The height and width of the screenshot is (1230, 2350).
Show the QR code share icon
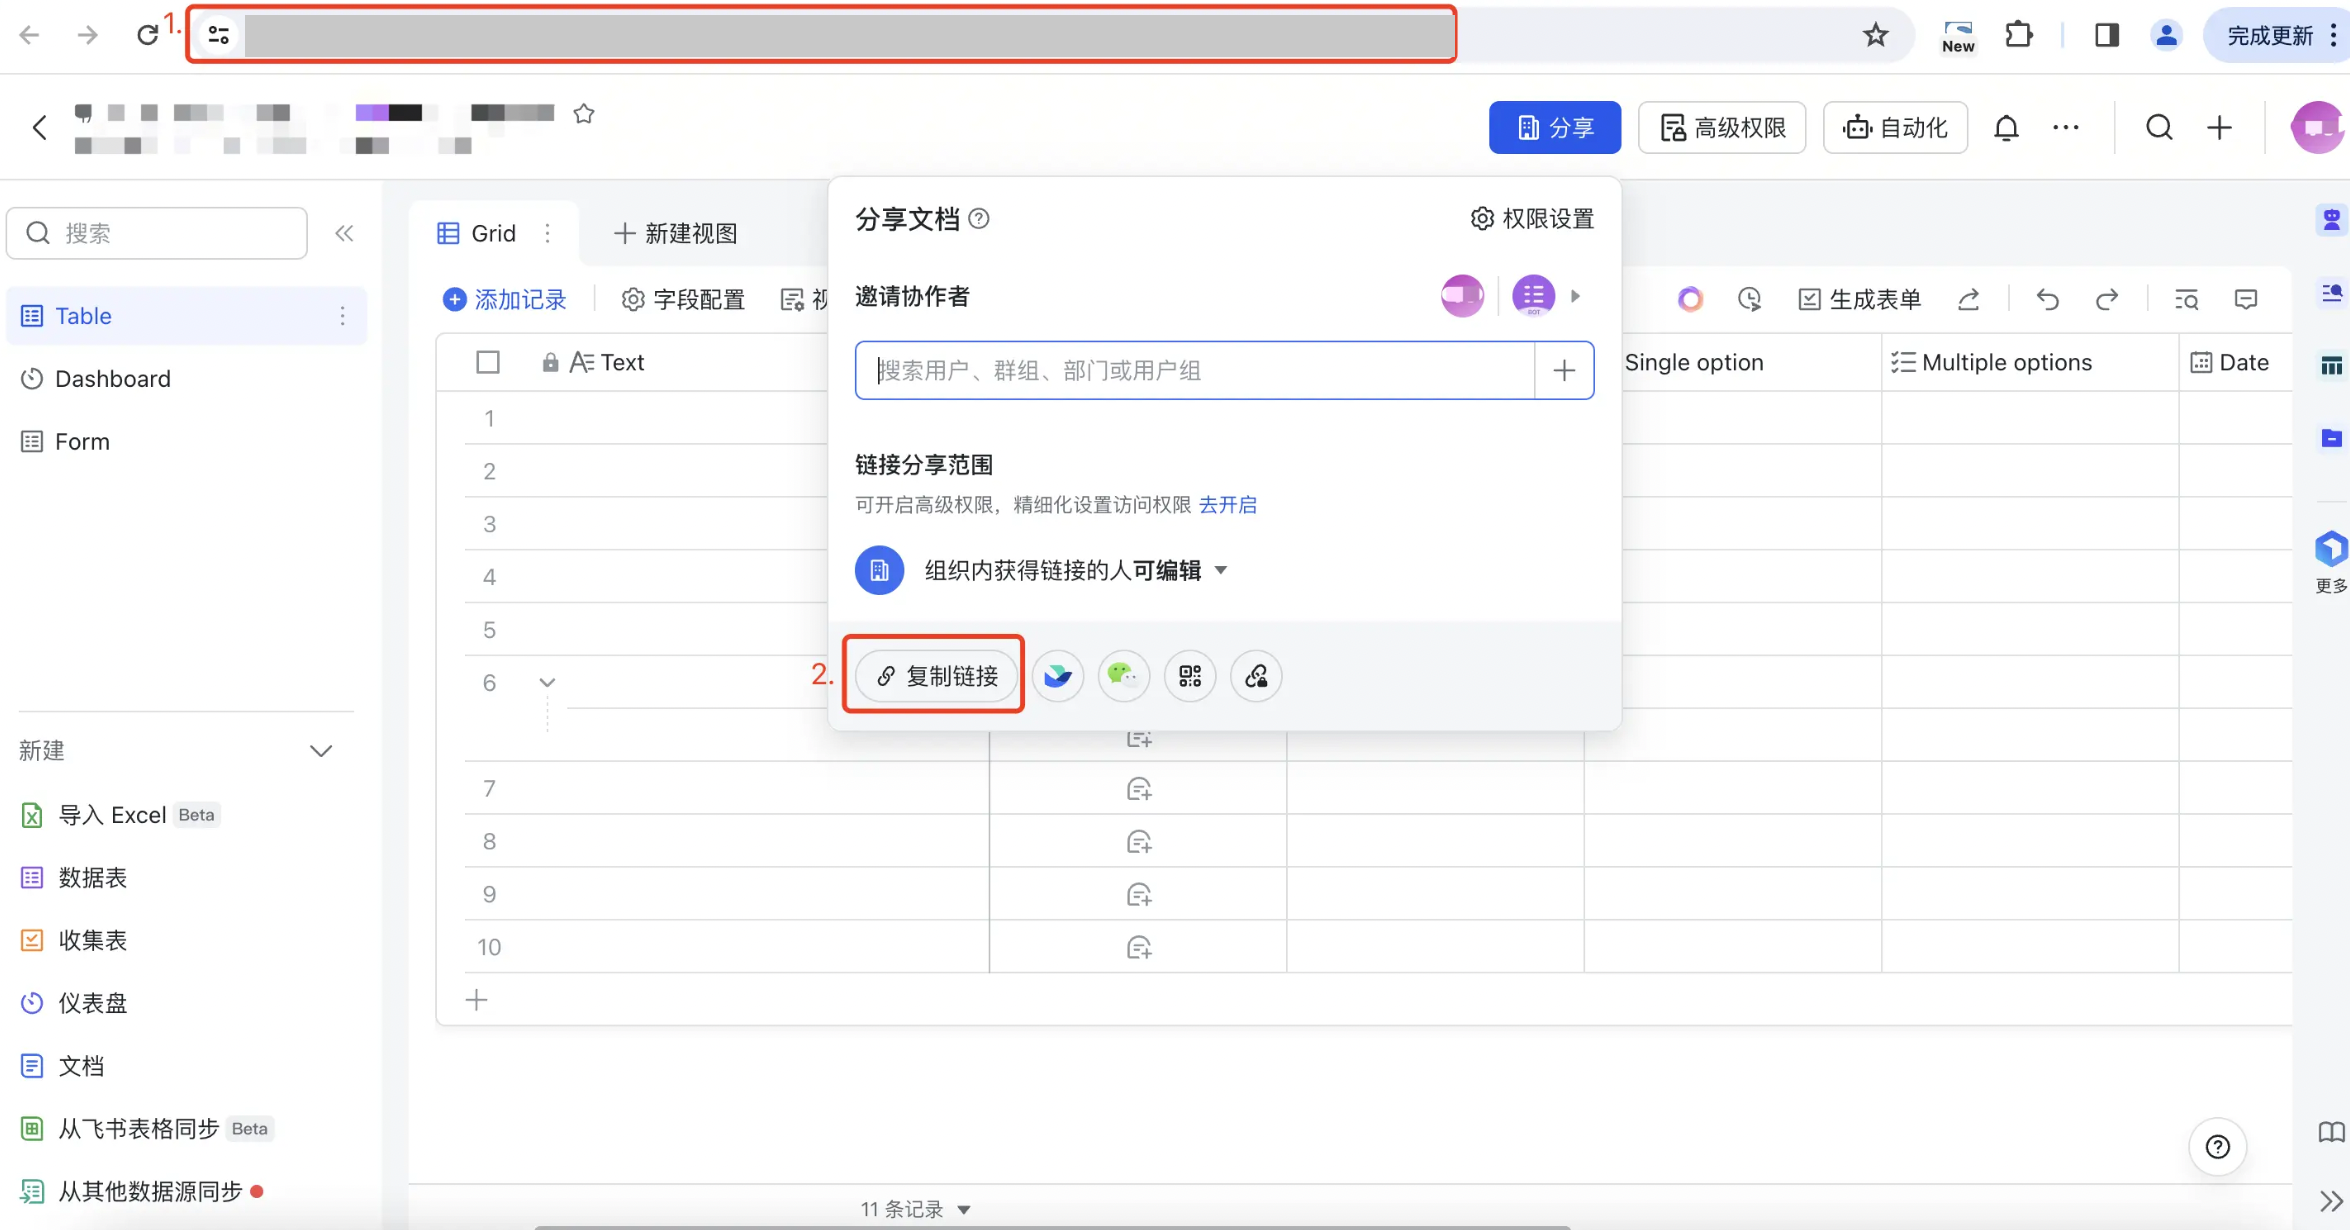(x=1189, y=676)
